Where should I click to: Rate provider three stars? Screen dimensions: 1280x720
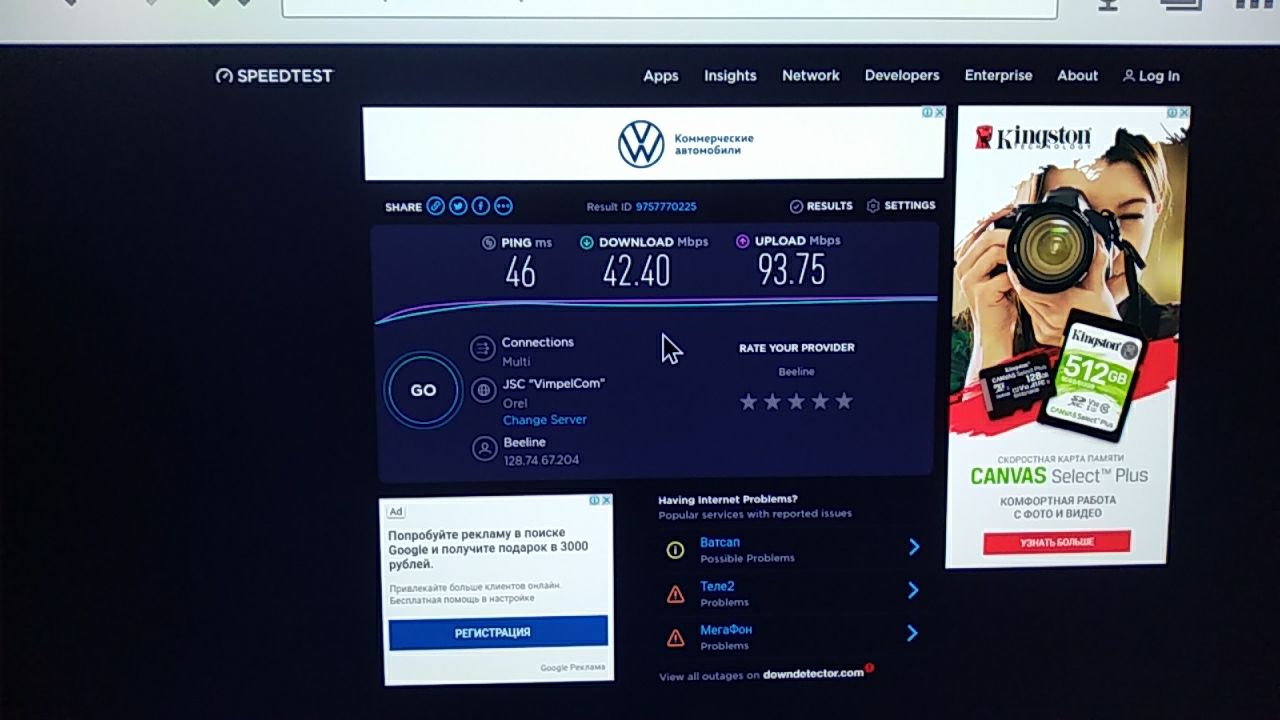click(x=796, y=402)
